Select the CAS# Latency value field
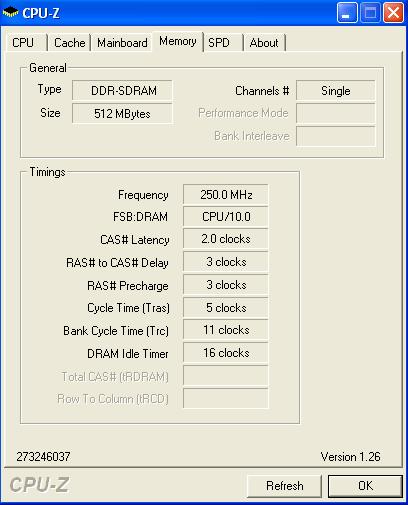 [x=226, y=239]
